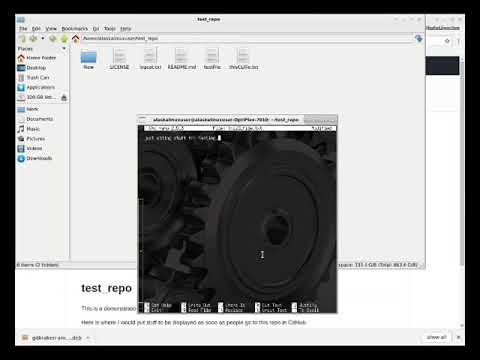Open the File menu in file manager

tap(23, 29)
